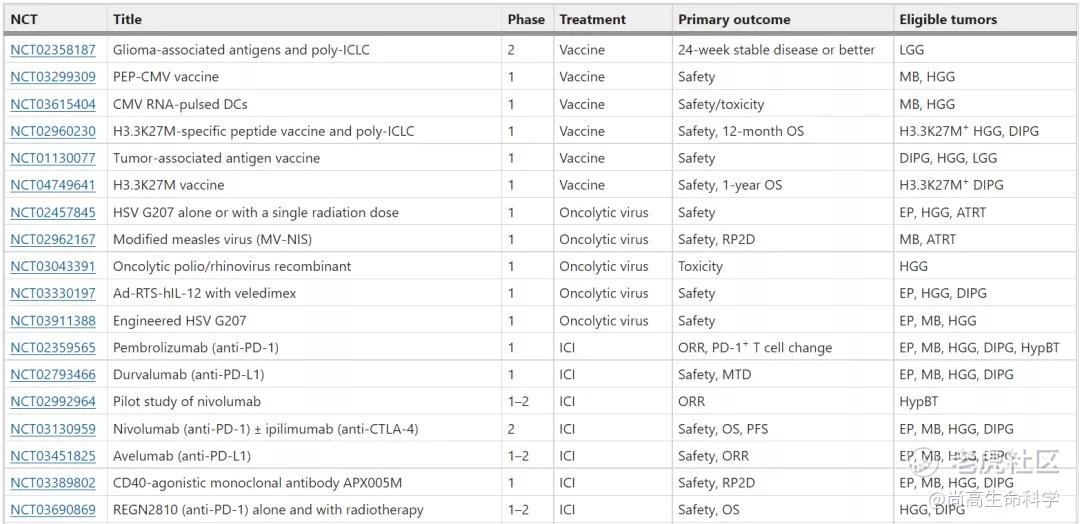This screenshot has width=1080, height=524.
Task: Click the Primary outcome column header
Action: 734,19
